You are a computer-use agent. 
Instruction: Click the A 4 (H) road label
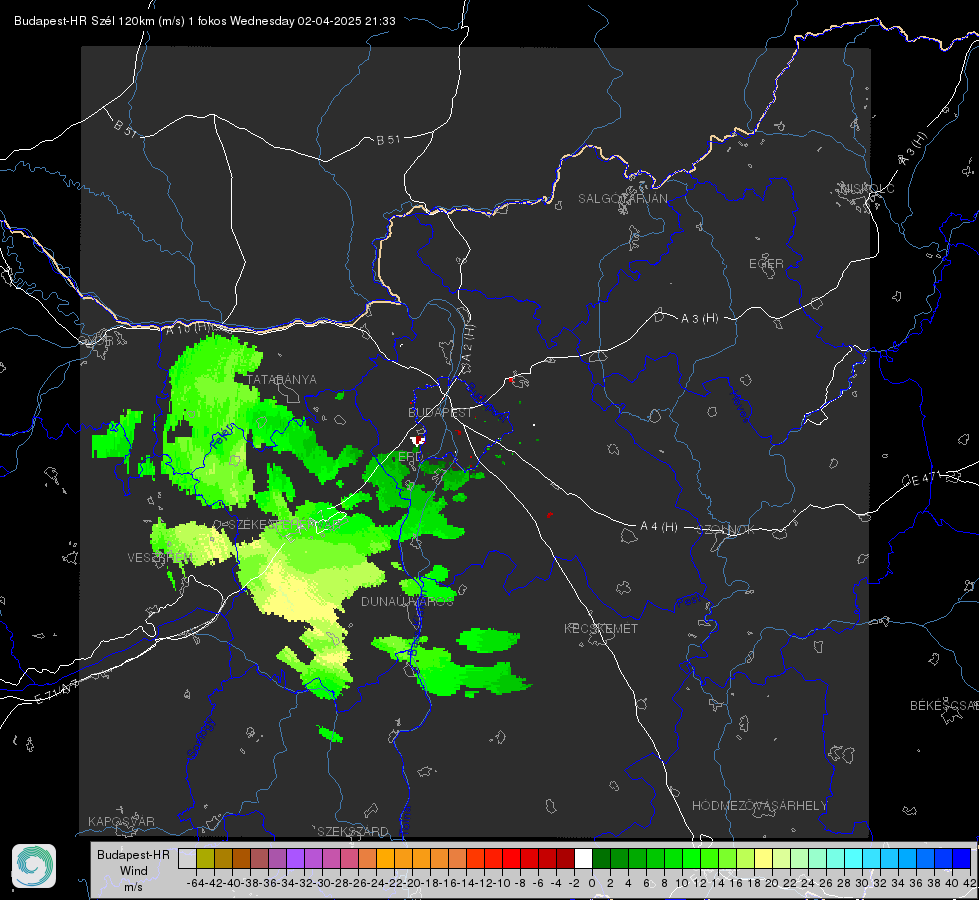[659, 527]
